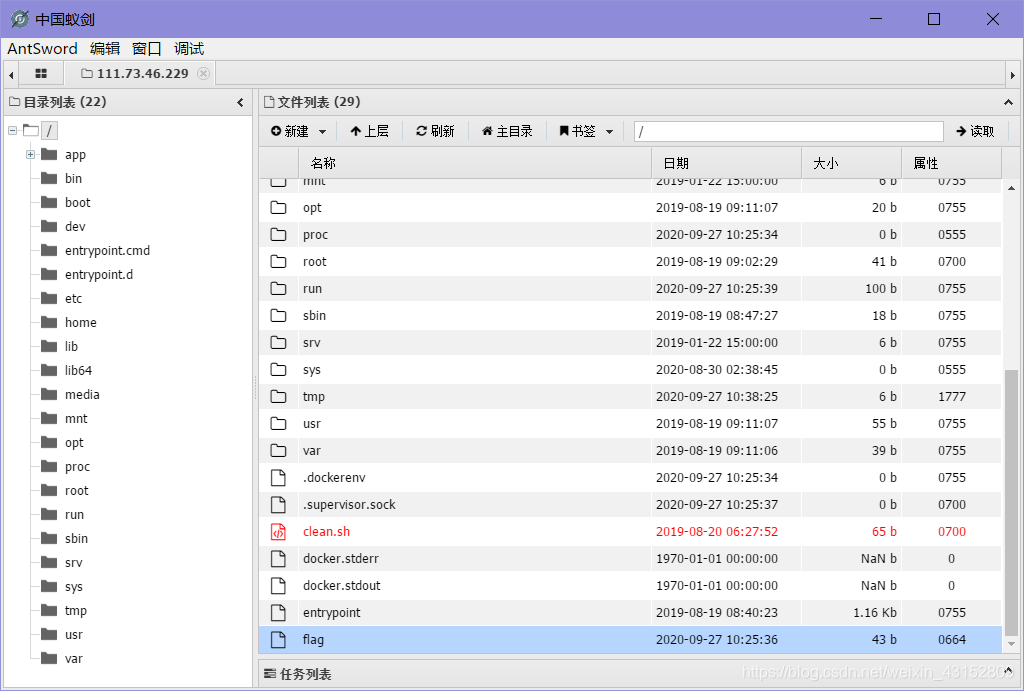Sort by the 名称 column header
The height and width of the screenshot is (691, 1024).
475,163
